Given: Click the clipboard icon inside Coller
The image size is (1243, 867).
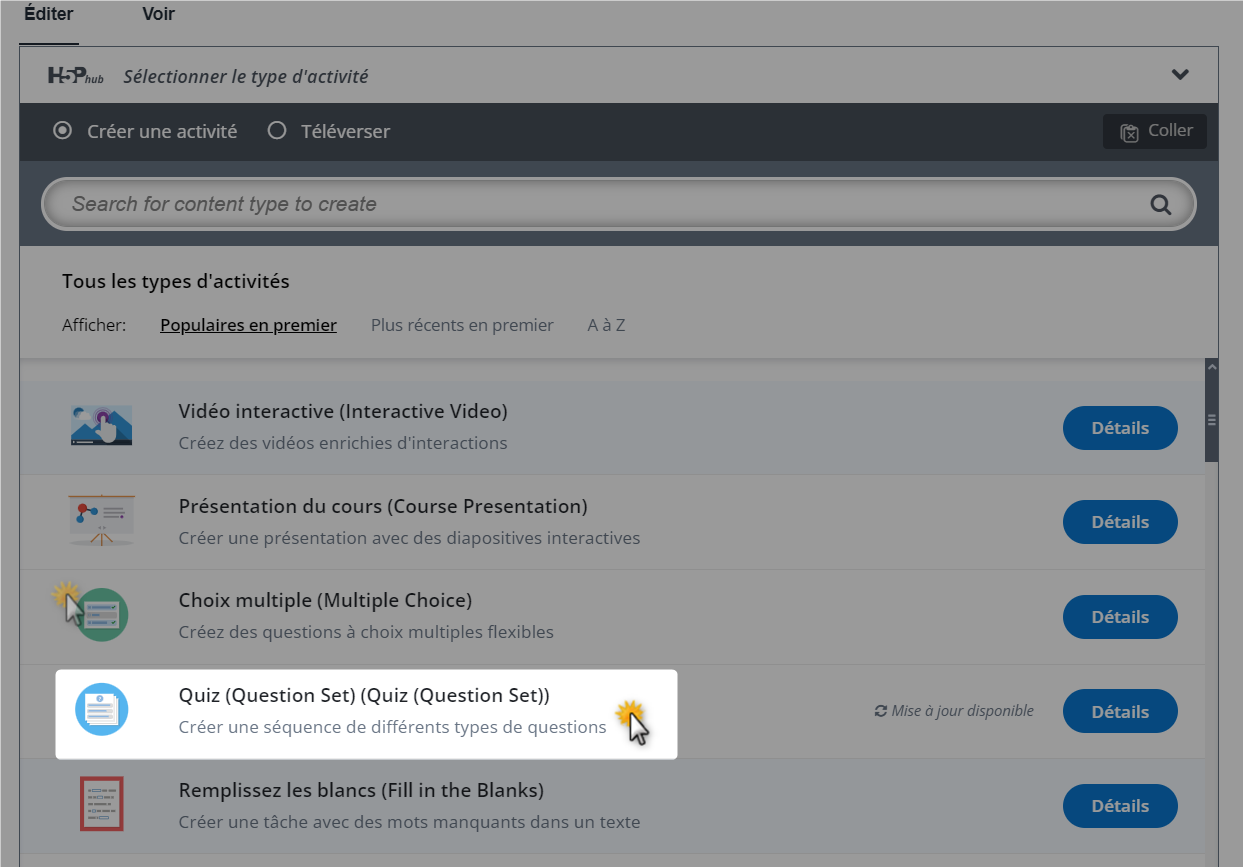Looking at the screenshot, I should click(1130, 130).
